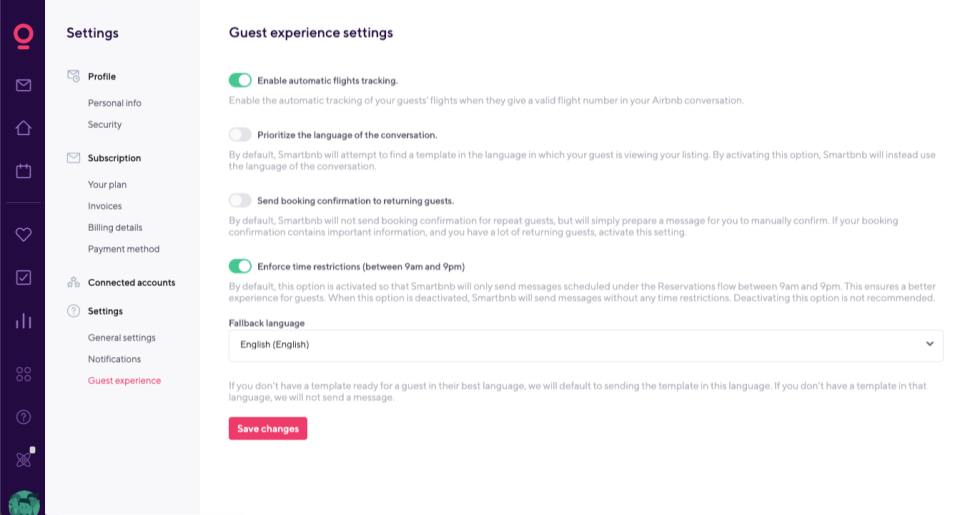Open the Billing details section

tap(115, 228)
